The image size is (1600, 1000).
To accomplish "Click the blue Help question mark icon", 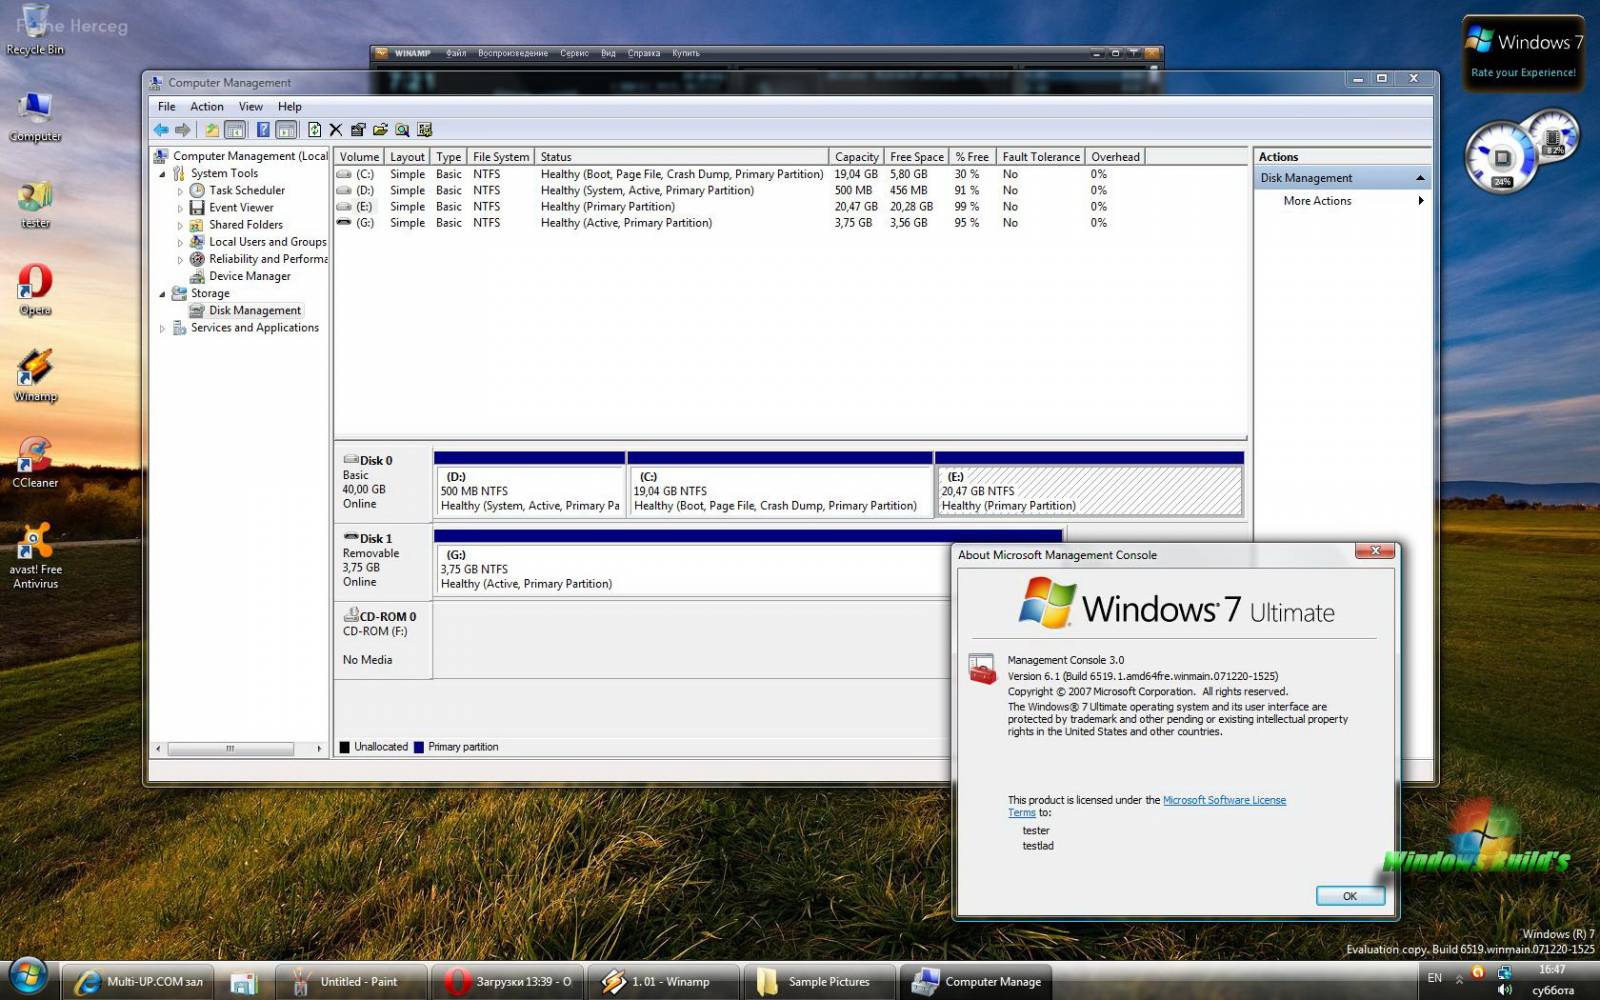I will (x=263, y=130).
